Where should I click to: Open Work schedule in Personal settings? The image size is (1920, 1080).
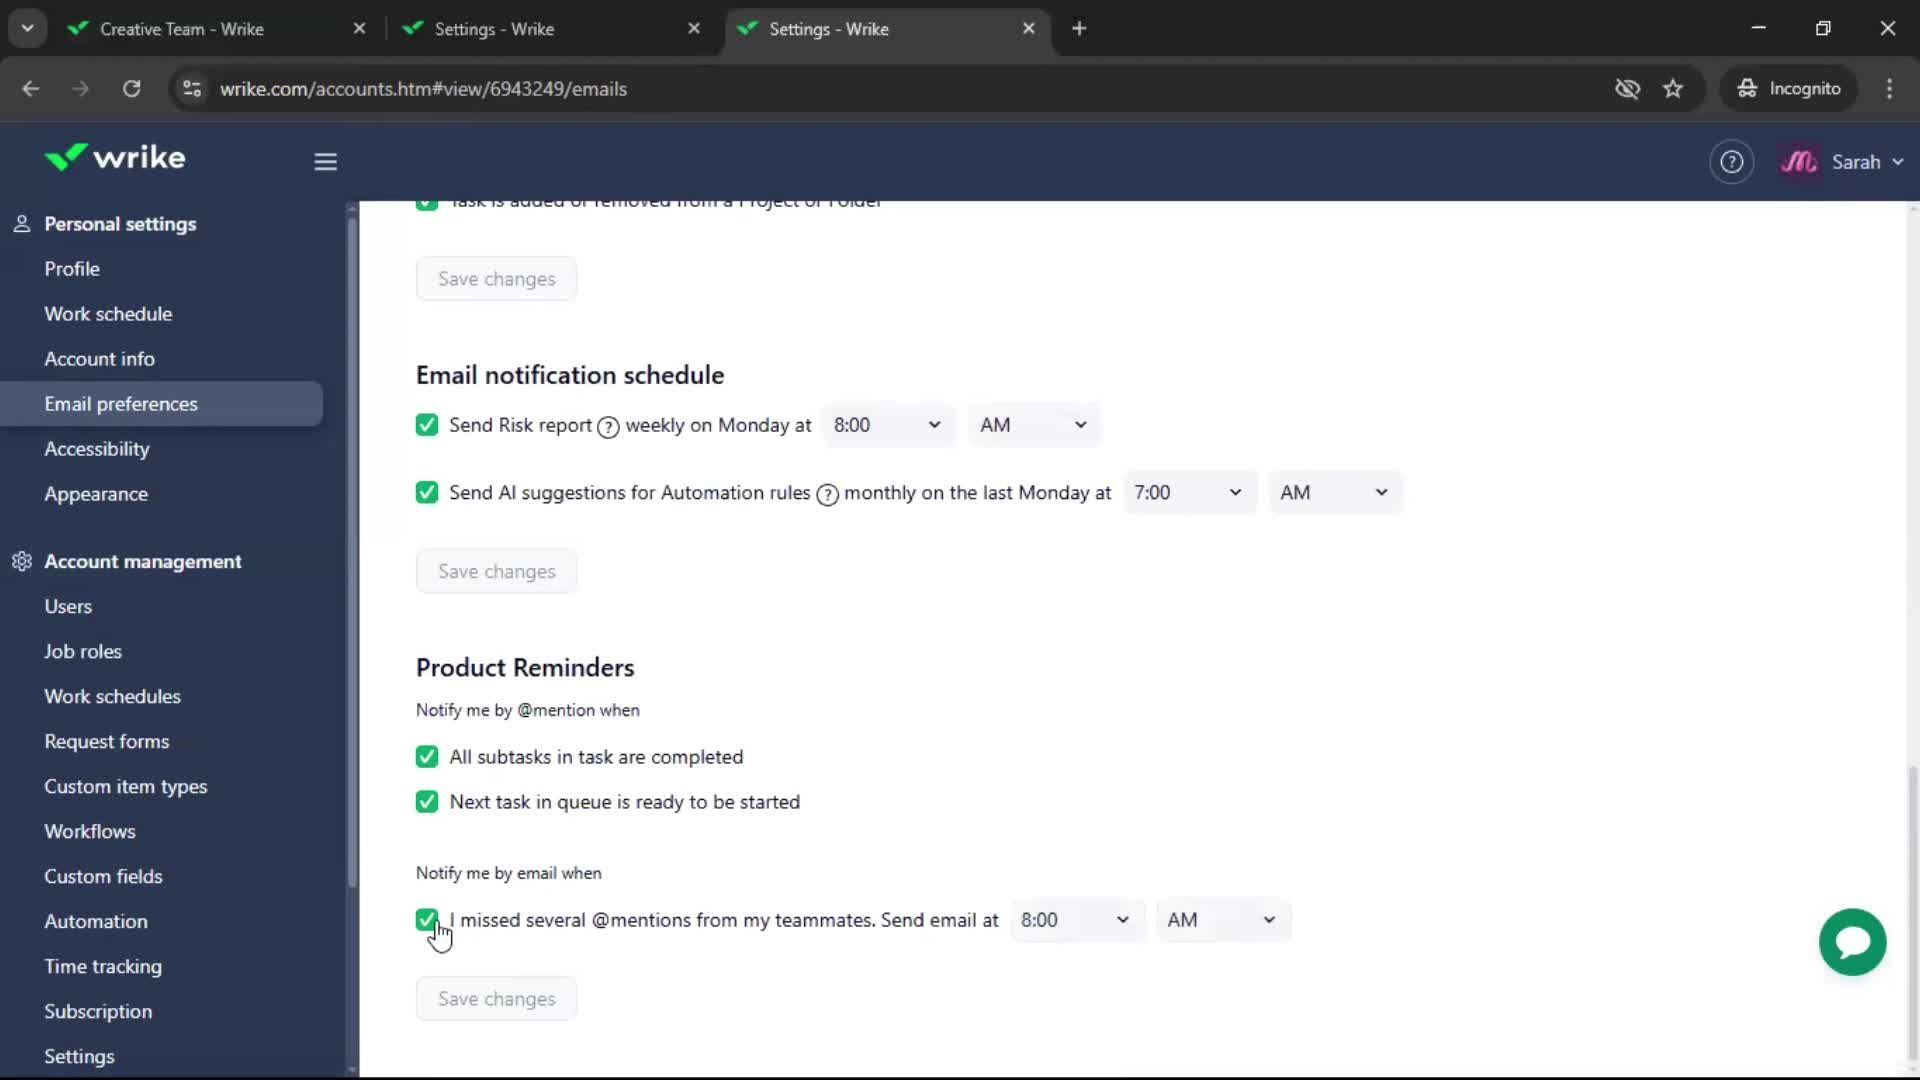pyautogui.click(x=108, y=314)
